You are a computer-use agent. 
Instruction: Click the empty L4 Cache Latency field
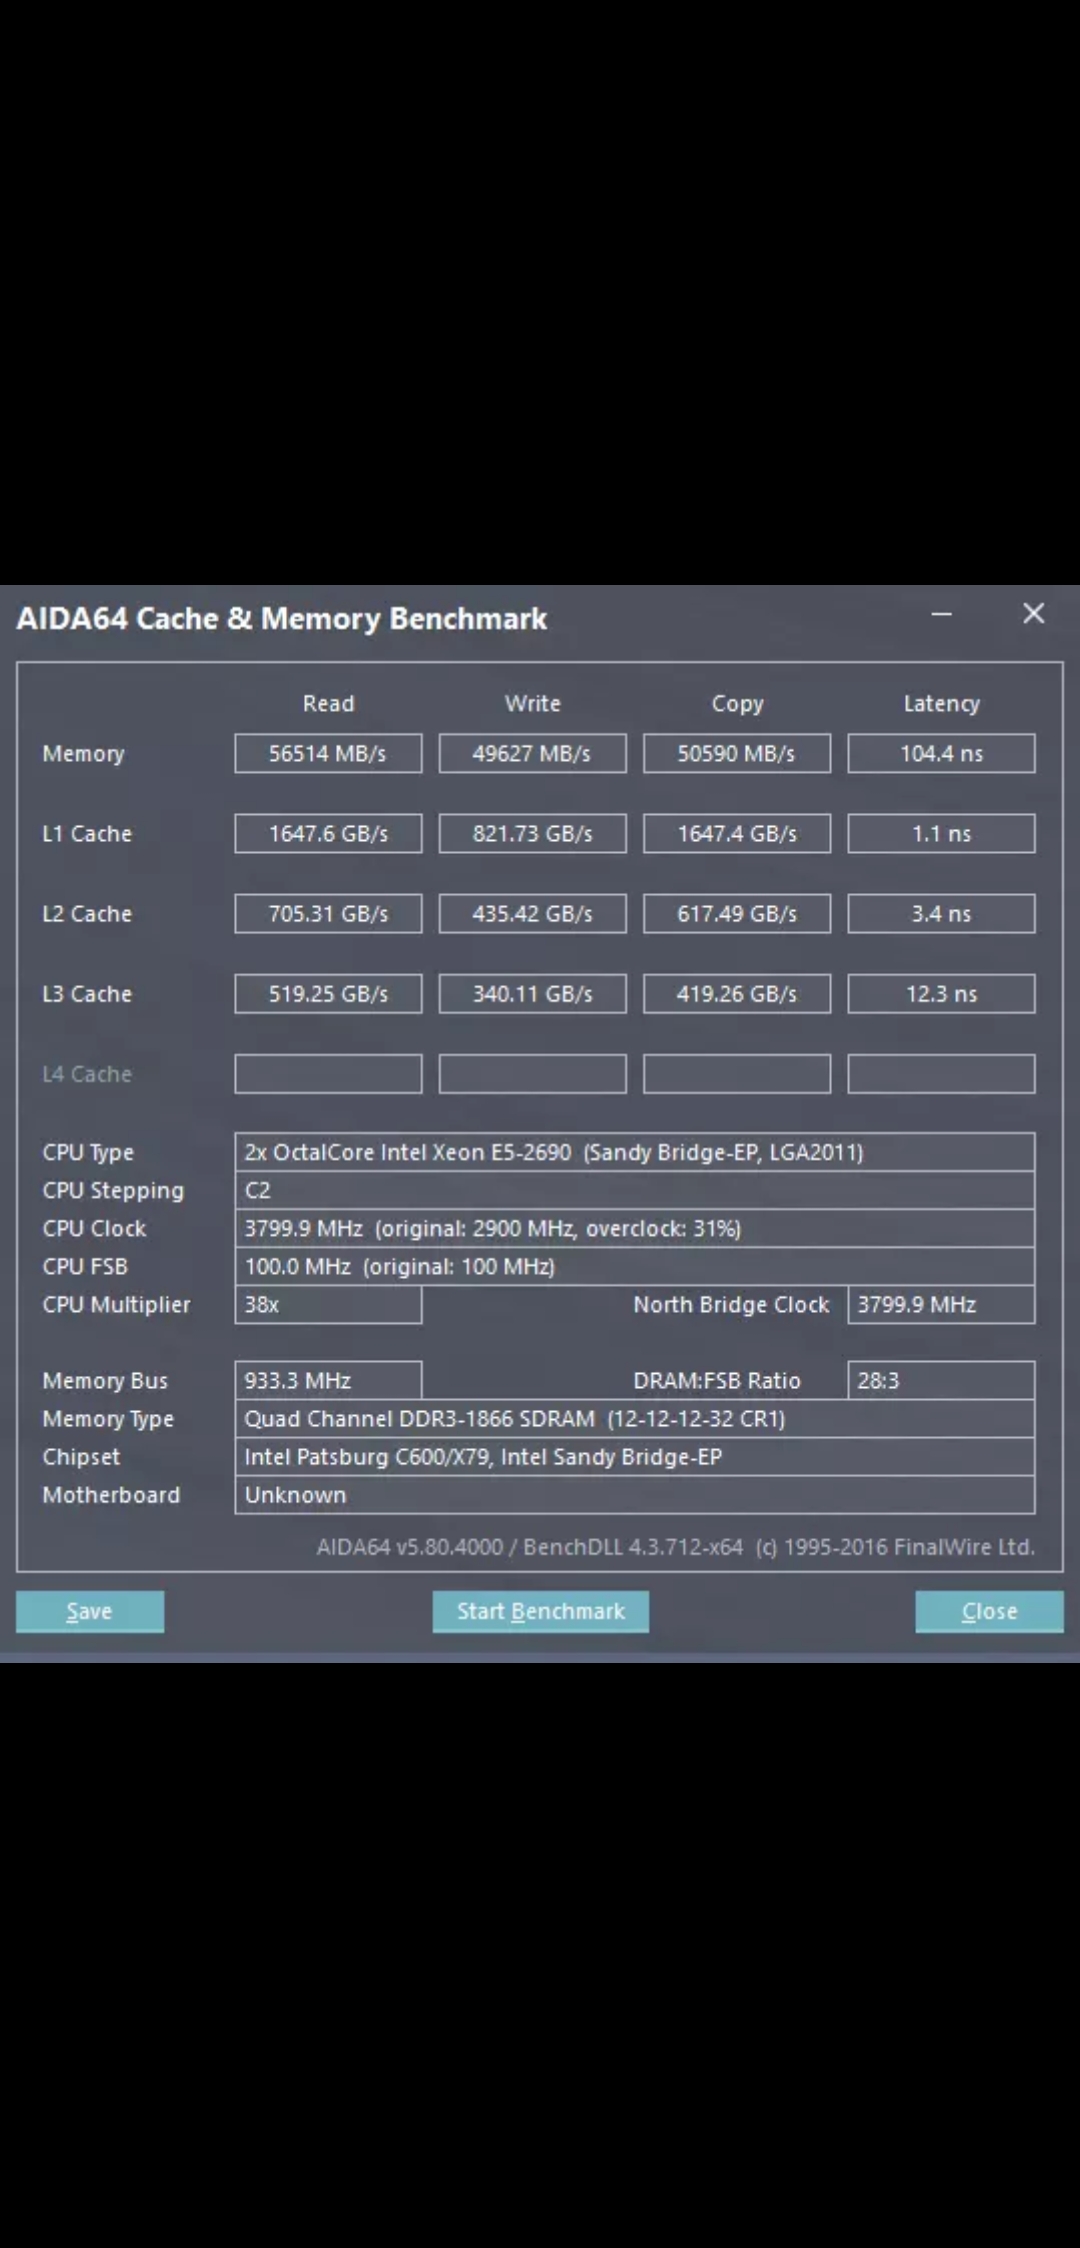click(941, 1073)
